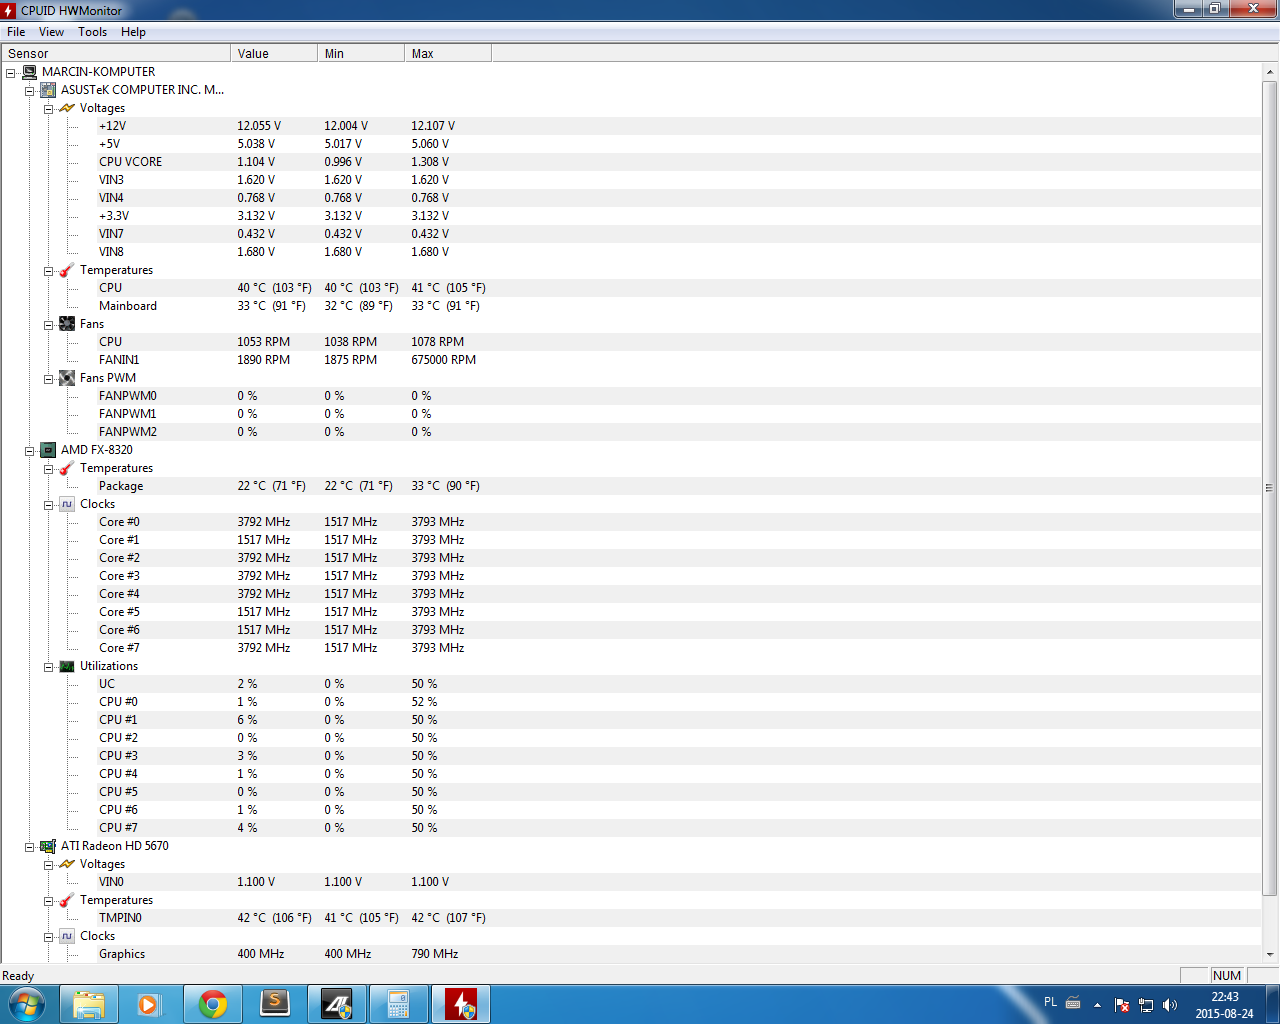Open the File menu
1280x1024 pixels.
coord(16,32)
